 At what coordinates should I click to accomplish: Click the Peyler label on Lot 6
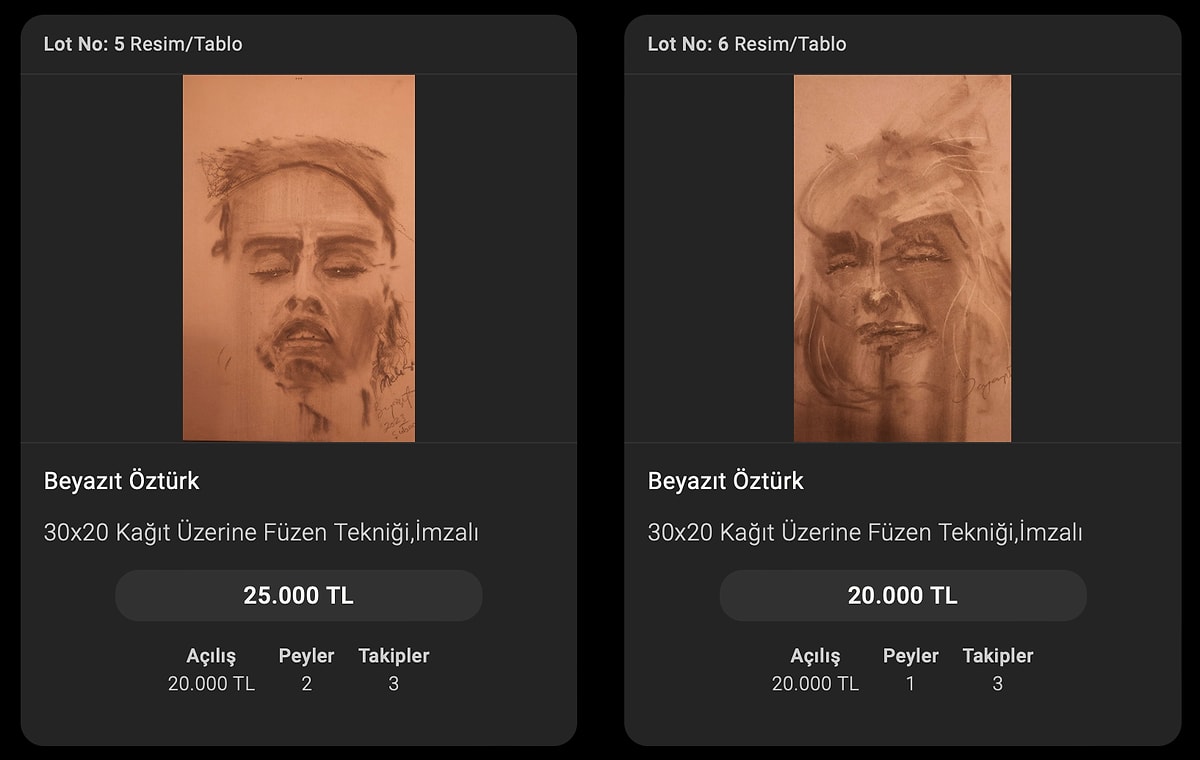(910, 656)
